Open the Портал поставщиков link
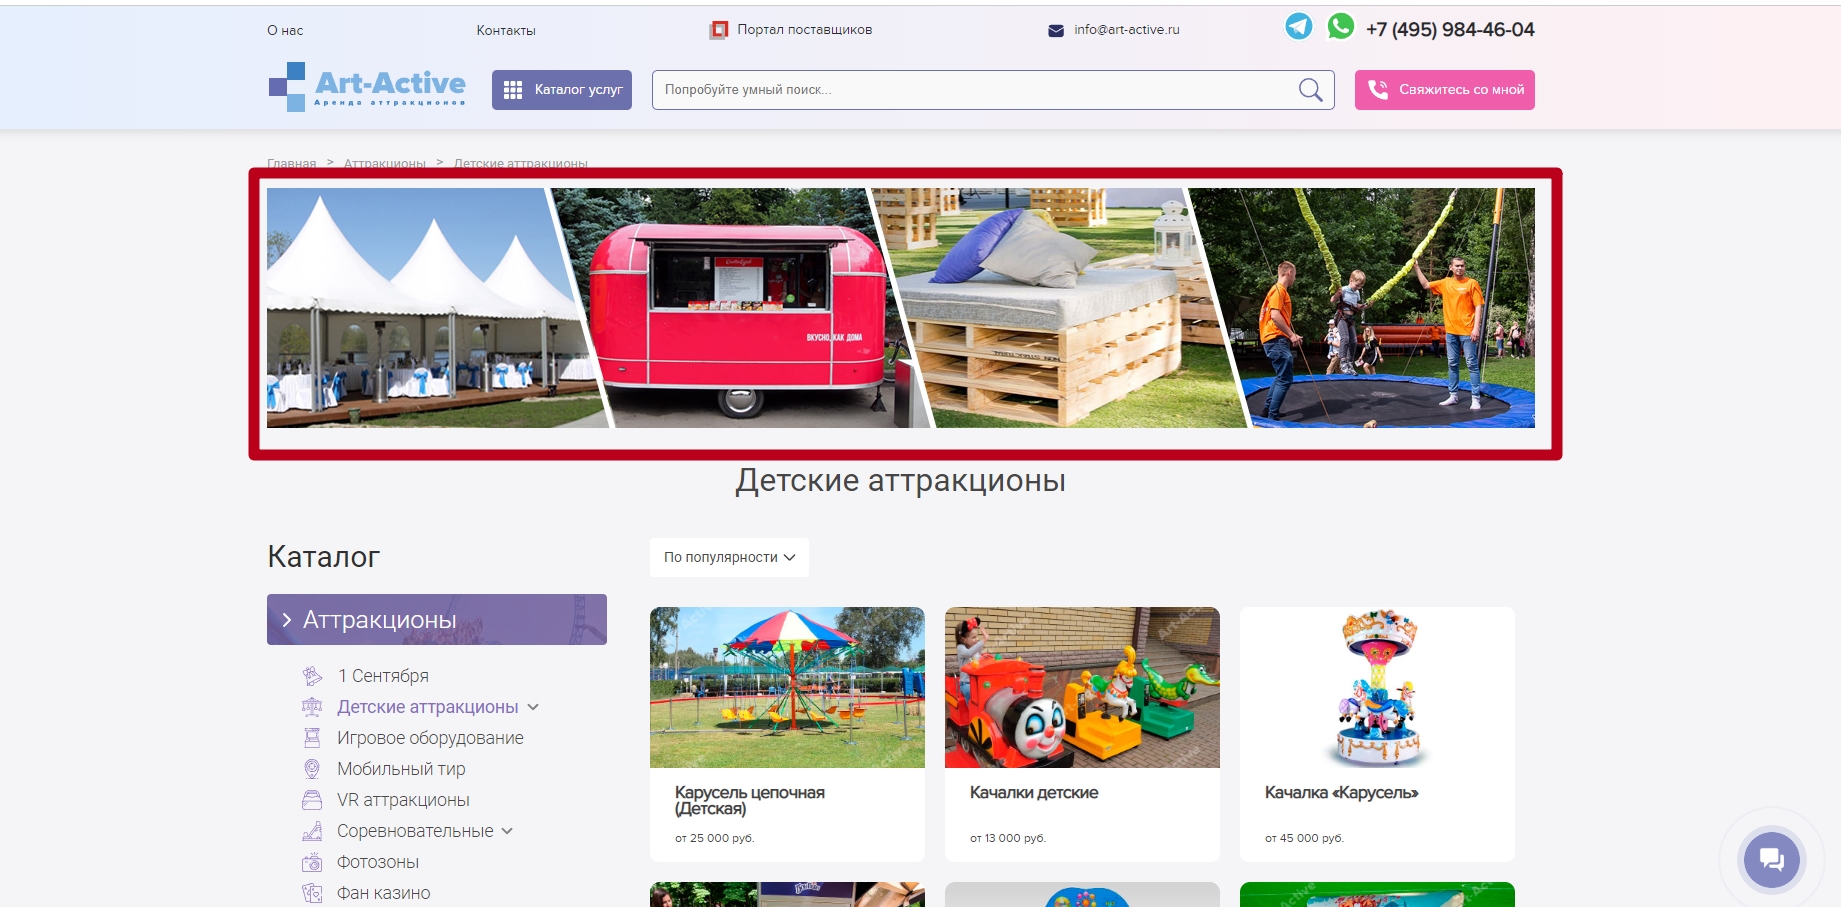 803,30
